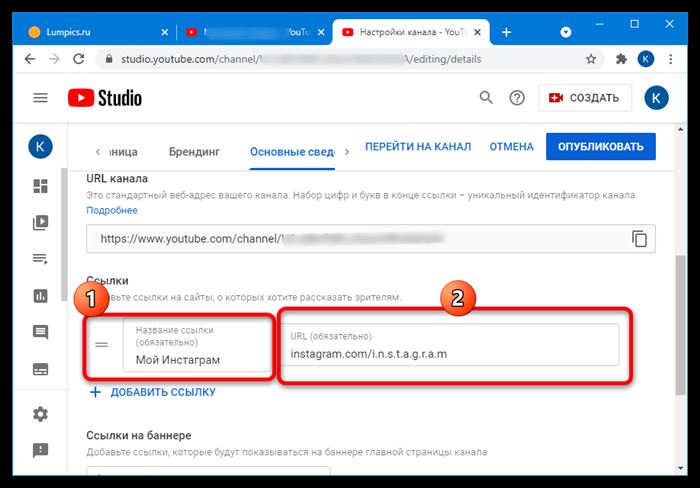The width and height of the screenshot is (700, 488).
Task: Open the account avatar in Studio header
Action: (656, 98)
